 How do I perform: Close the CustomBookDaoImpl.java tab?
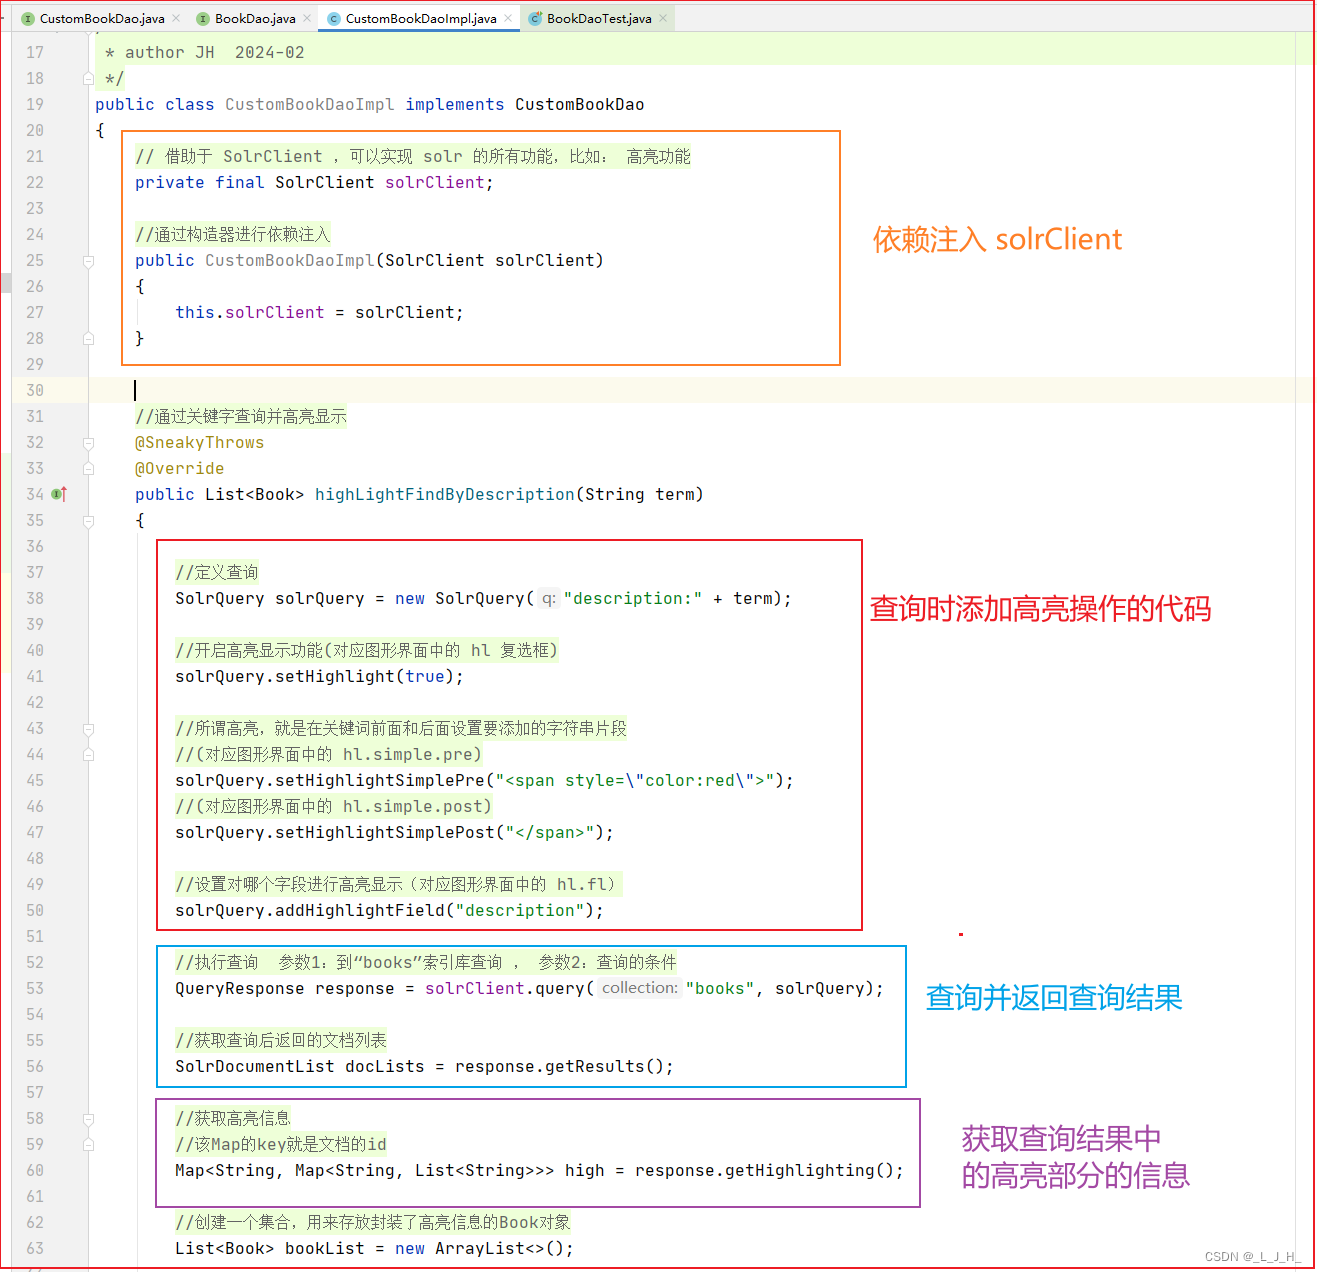coord(508,18)
